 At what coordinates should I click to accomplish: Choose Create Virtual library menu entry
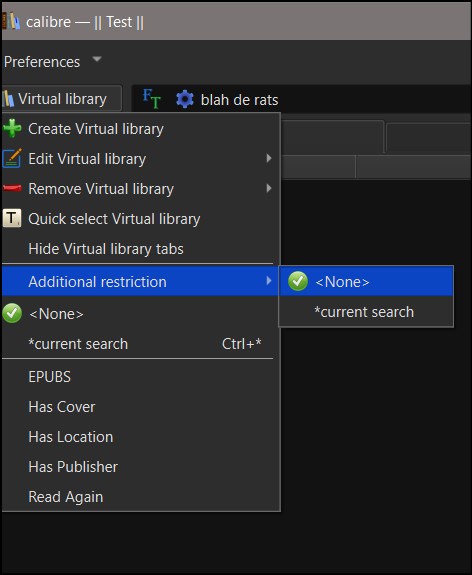[141, 129]
